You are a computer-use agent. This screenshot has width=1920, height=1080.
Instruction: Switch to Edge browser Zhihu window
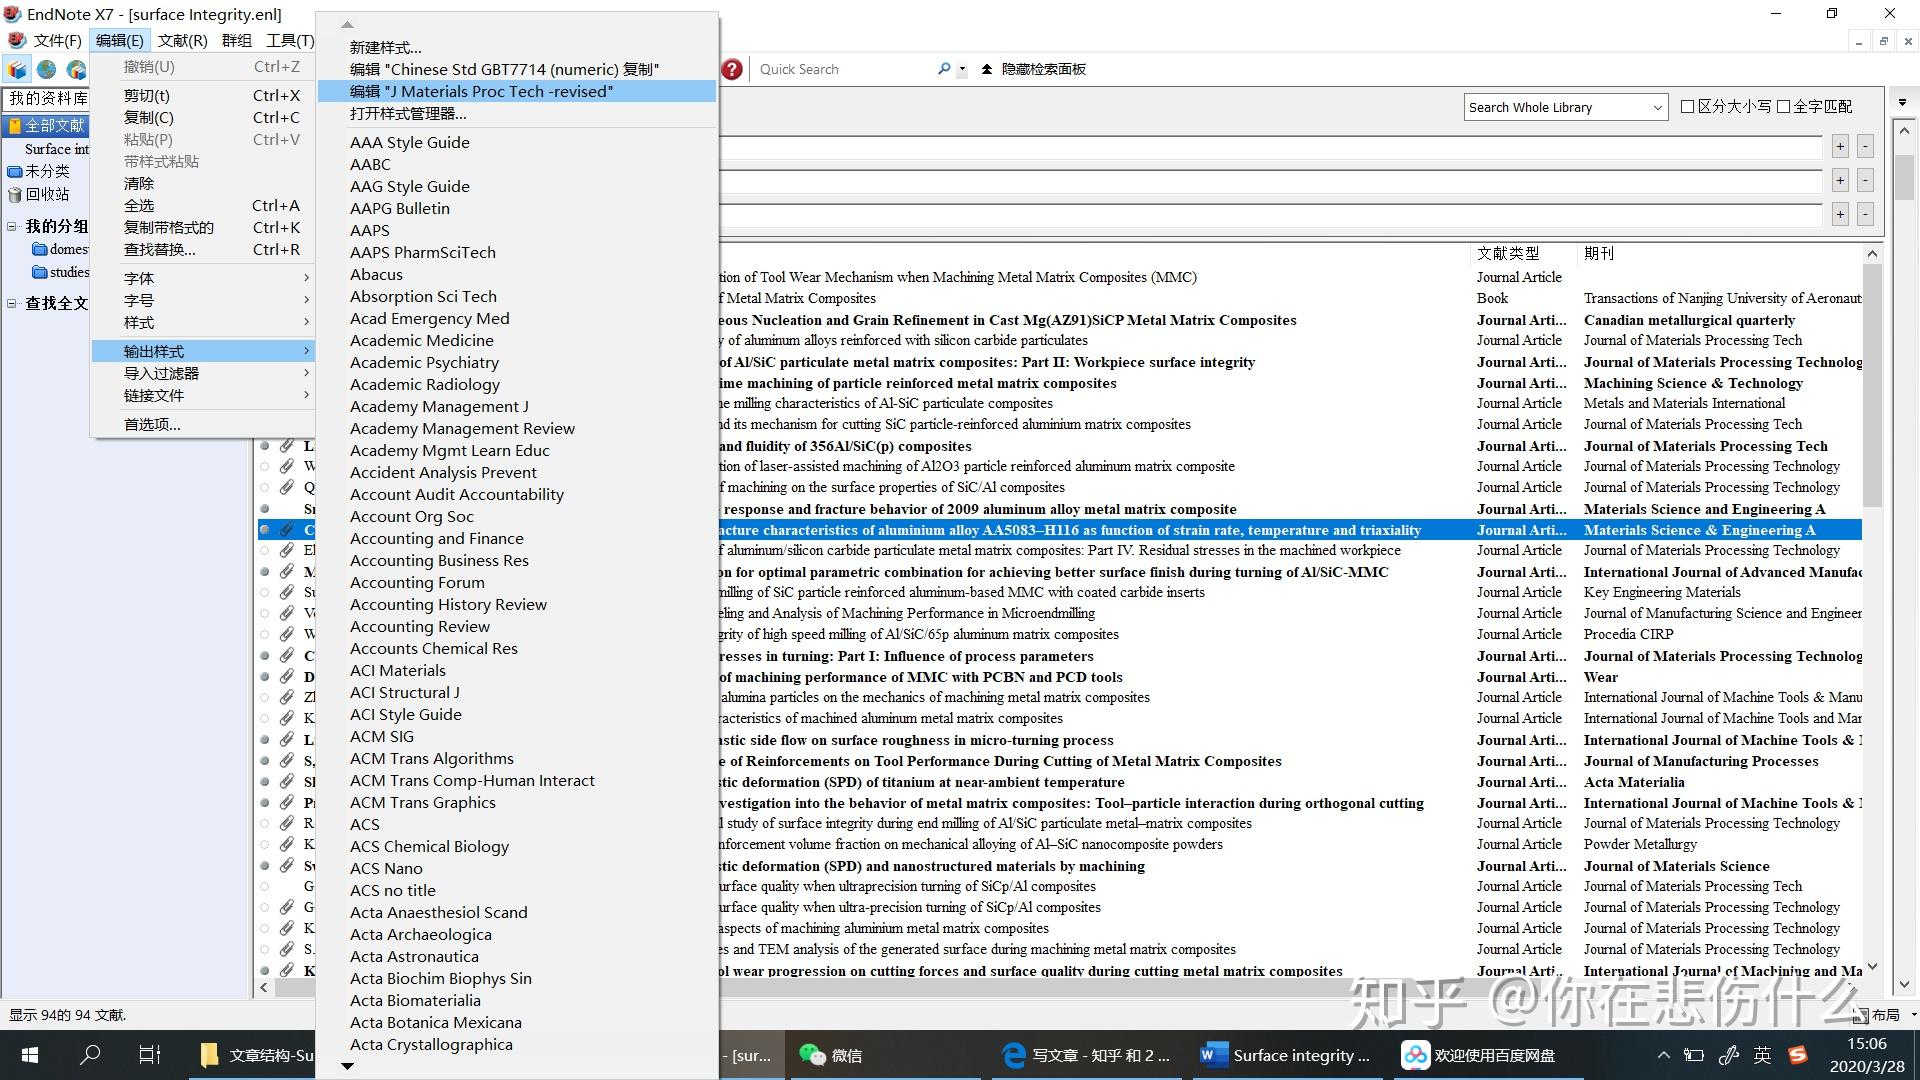coord(1088,1055)
